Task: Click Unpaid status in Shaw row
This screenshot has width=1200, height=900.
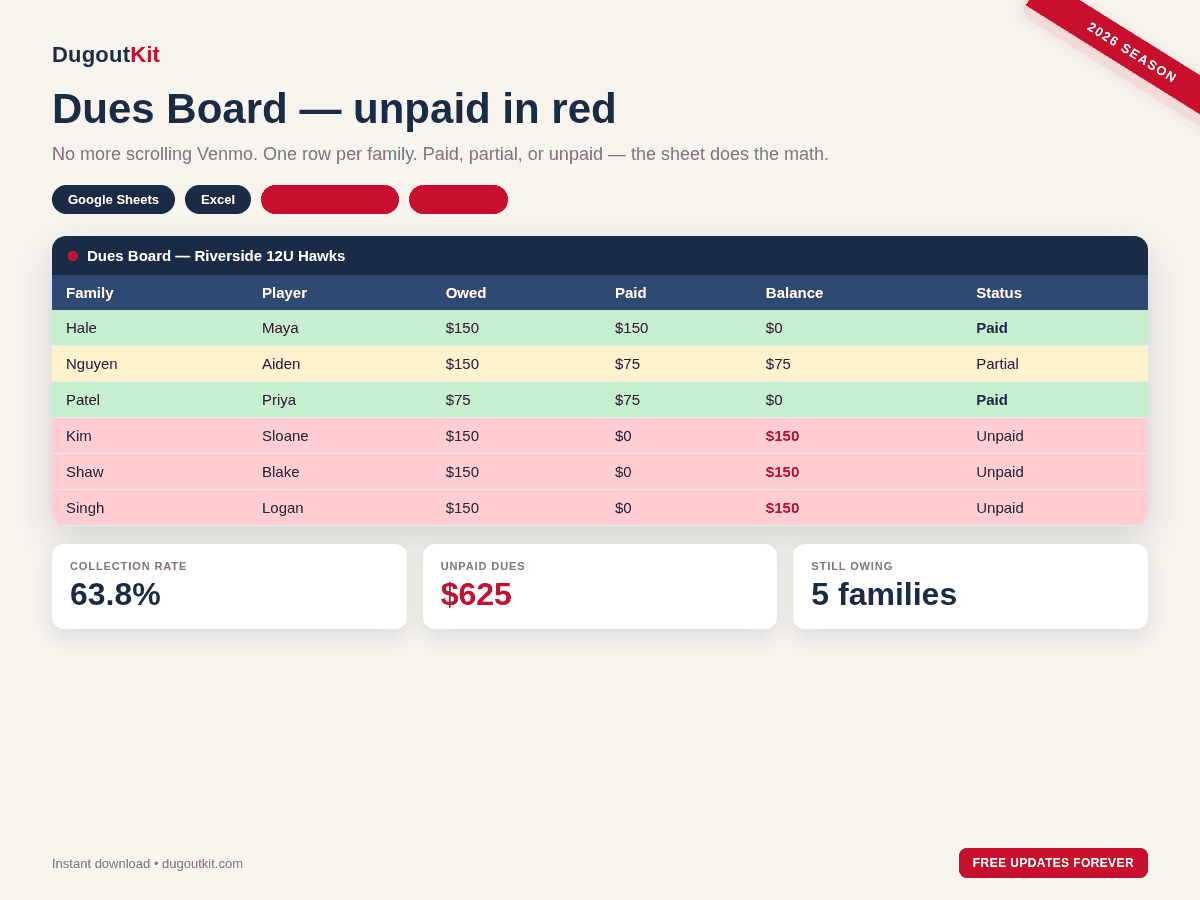Action: click(x=1000, y=471)
